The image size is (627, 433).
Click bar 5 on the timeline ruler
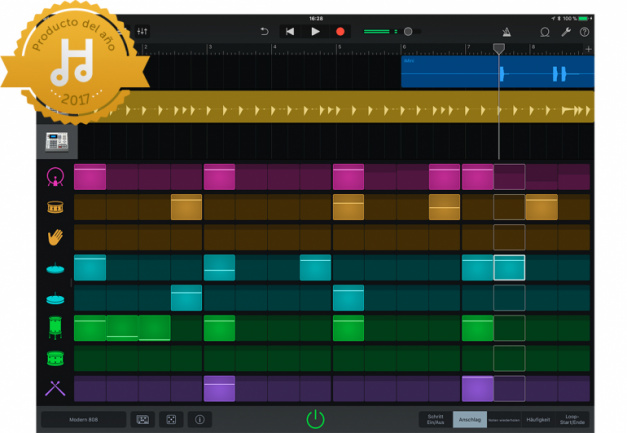339,48
